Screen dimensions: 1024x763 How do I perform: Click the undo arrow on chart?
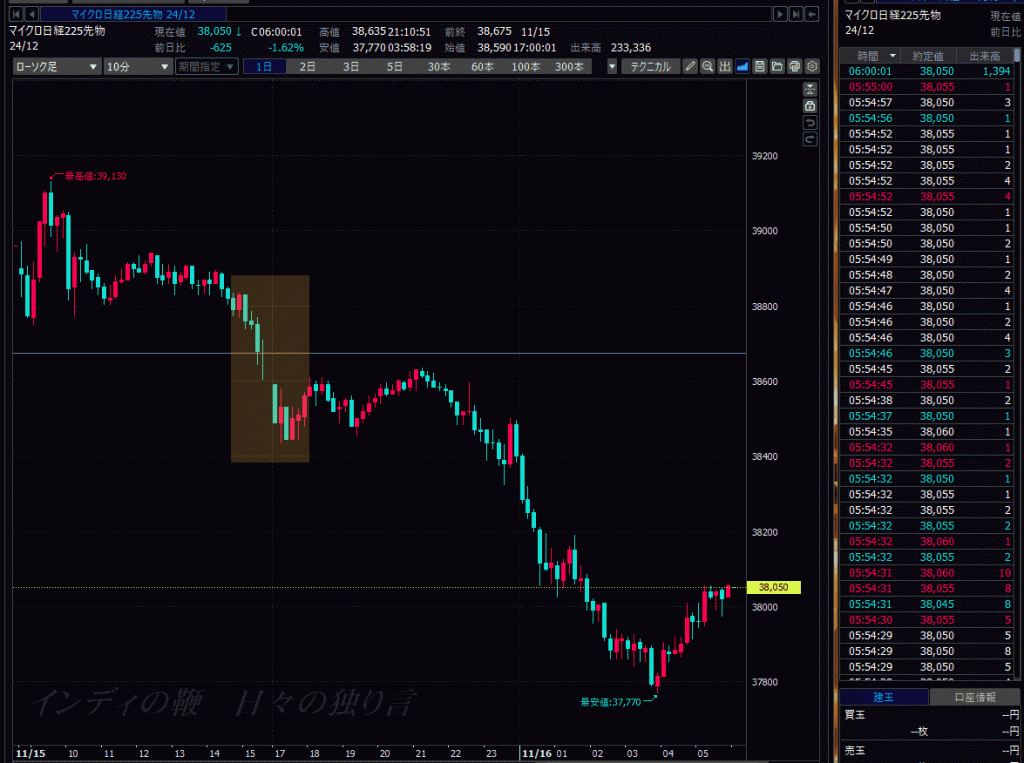810,122
